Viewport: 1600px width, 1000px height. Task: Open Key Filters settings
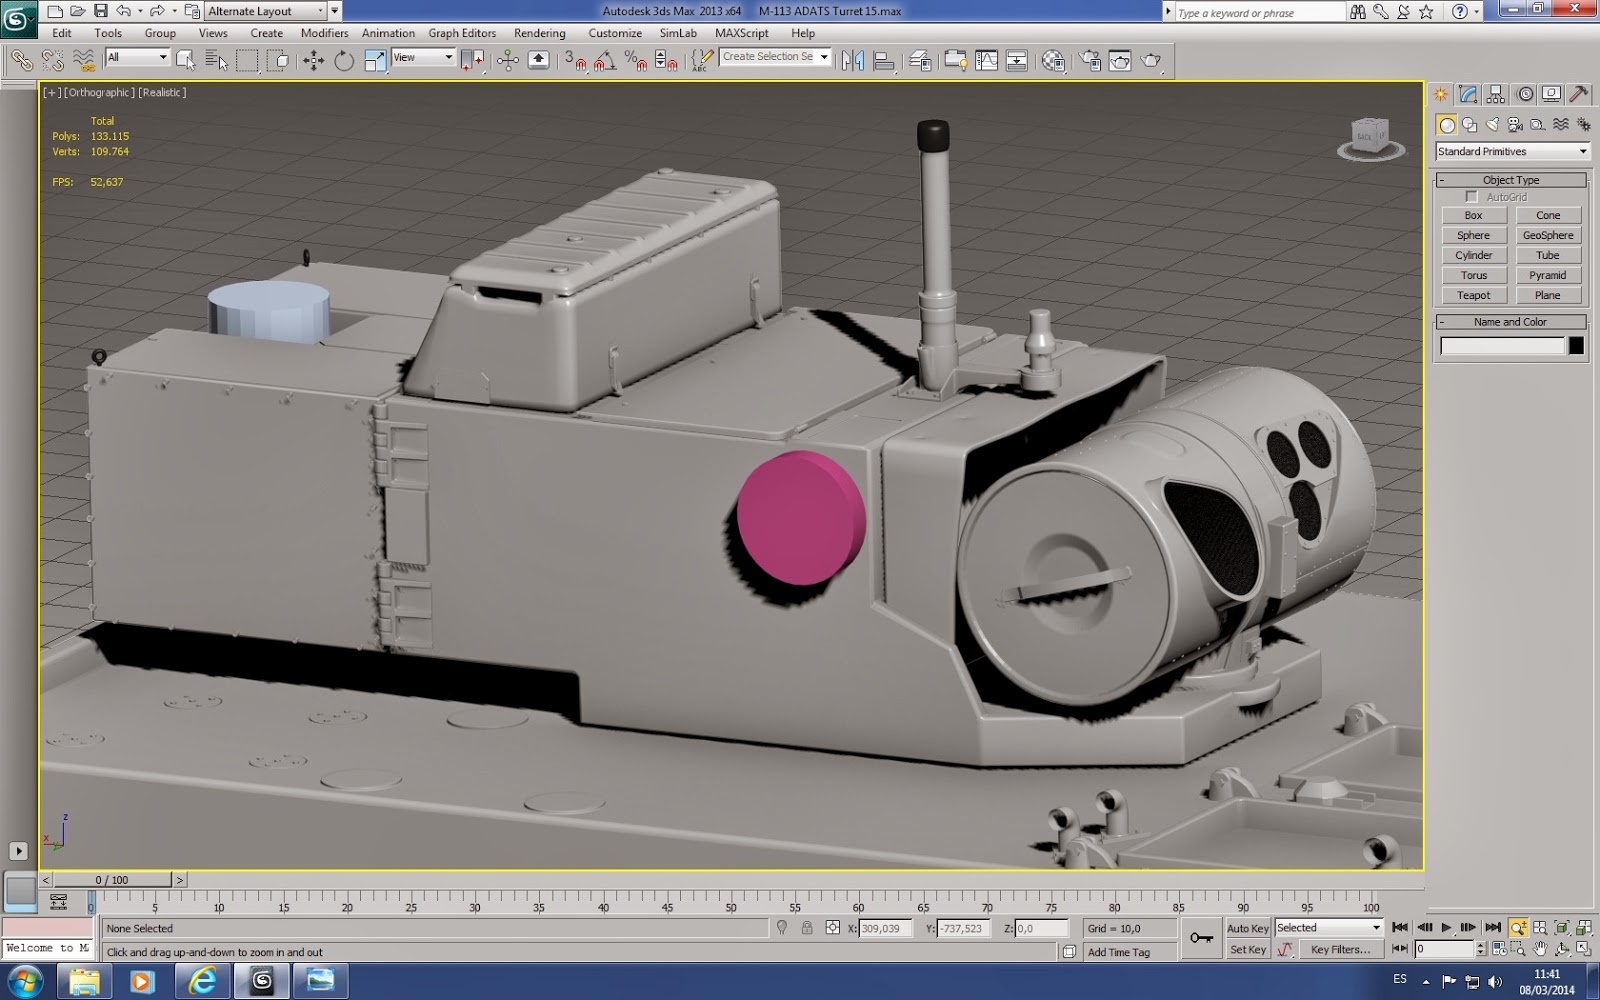1341,948
